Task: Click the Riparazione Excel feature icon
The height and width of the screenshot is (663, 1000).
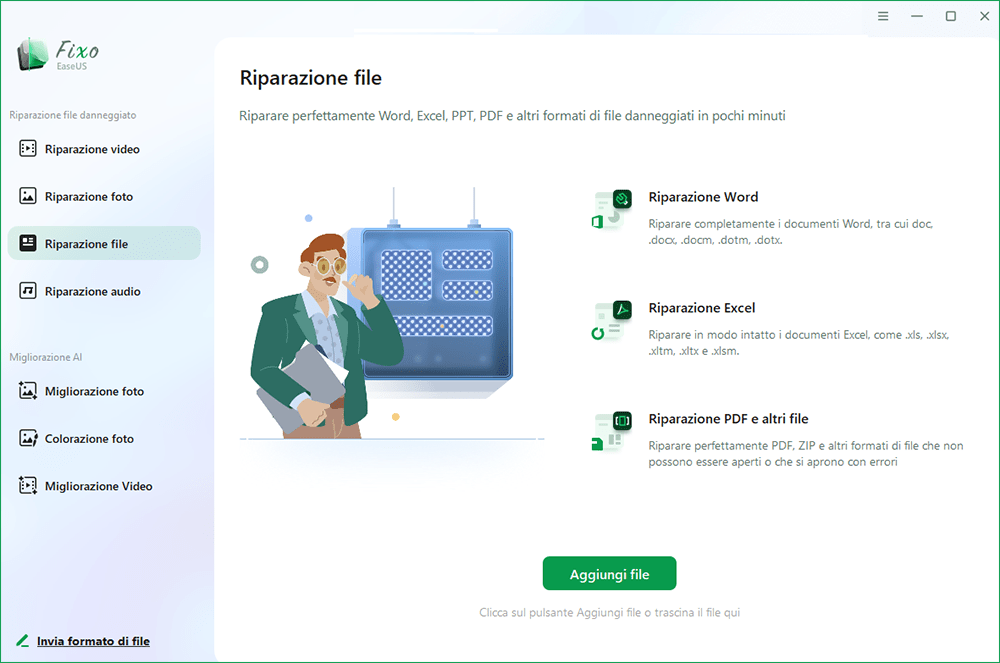Action: point(612,321)
